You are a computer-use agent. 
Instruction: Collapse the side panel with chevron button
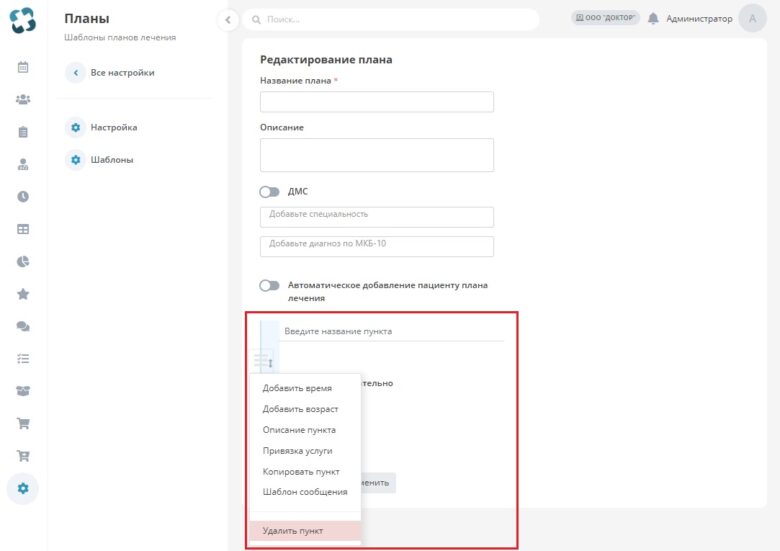point(228,20)
